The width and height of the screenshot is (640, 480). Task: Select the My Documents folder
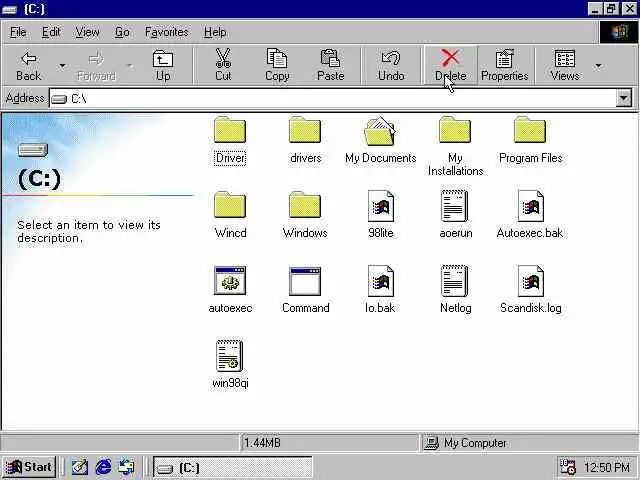pyautogui.click(x=380, y=131)
